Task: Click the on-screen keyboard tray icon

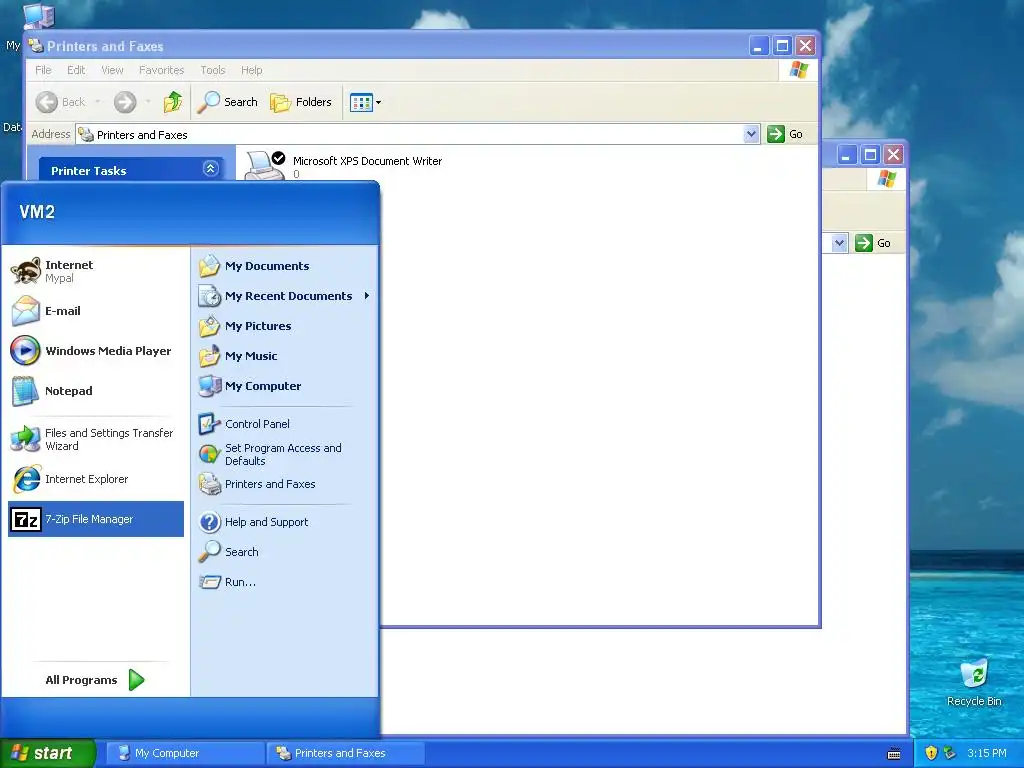Action: tap(894, 754)
